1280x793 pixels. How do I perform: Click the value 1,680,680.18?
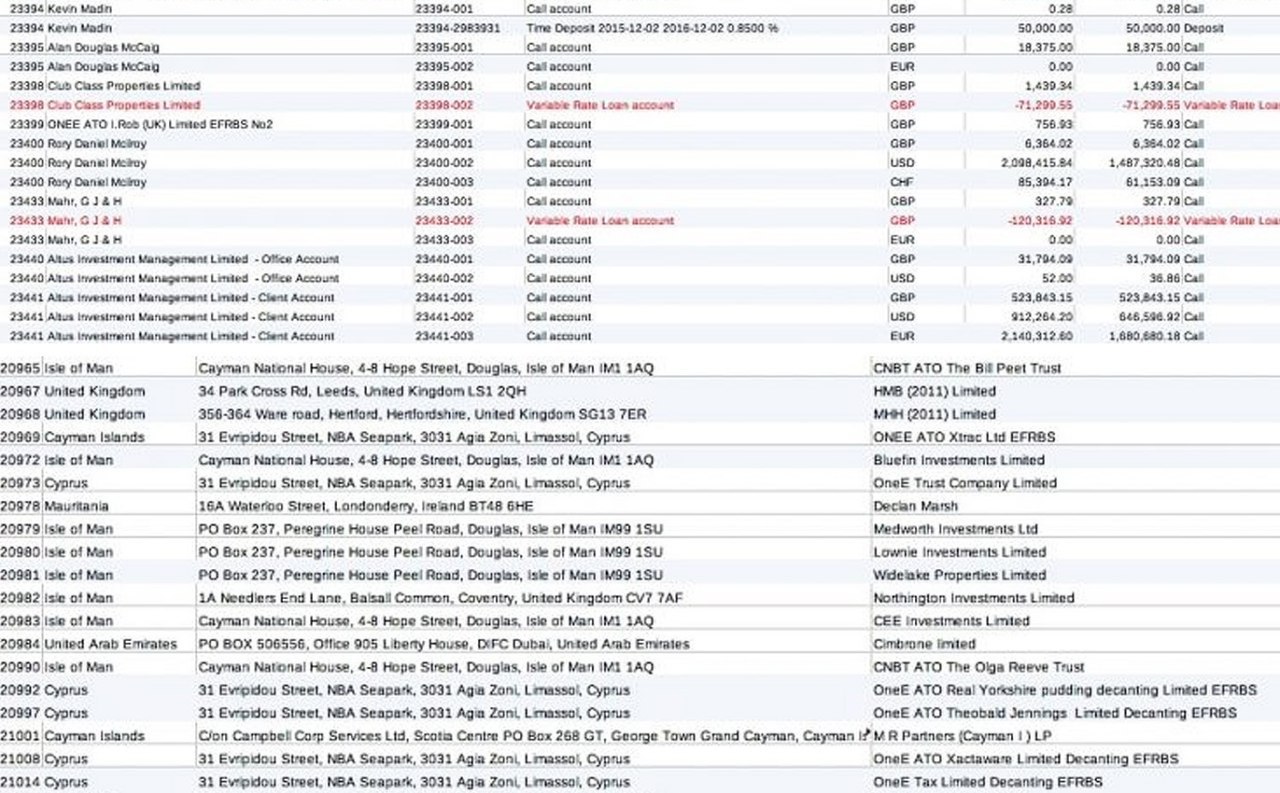[x=1143, y=336]
